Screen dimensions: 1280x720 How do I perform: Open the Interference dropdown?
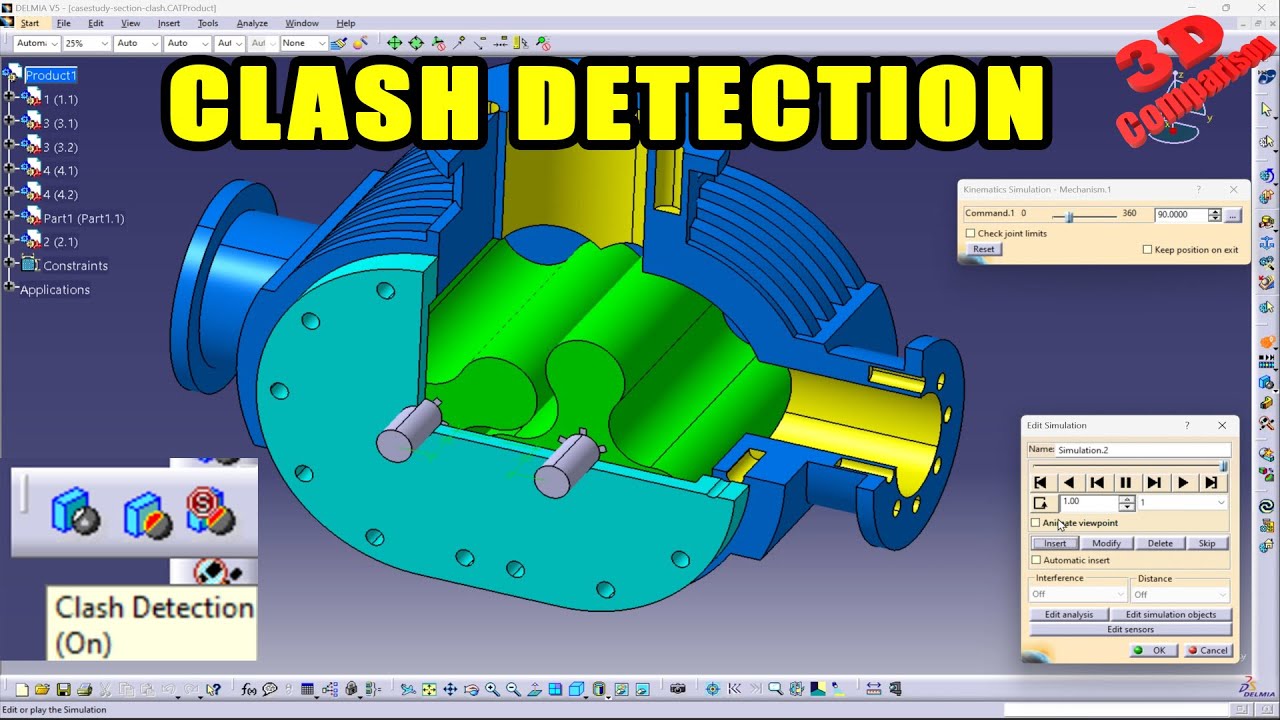coord(1078,594)
